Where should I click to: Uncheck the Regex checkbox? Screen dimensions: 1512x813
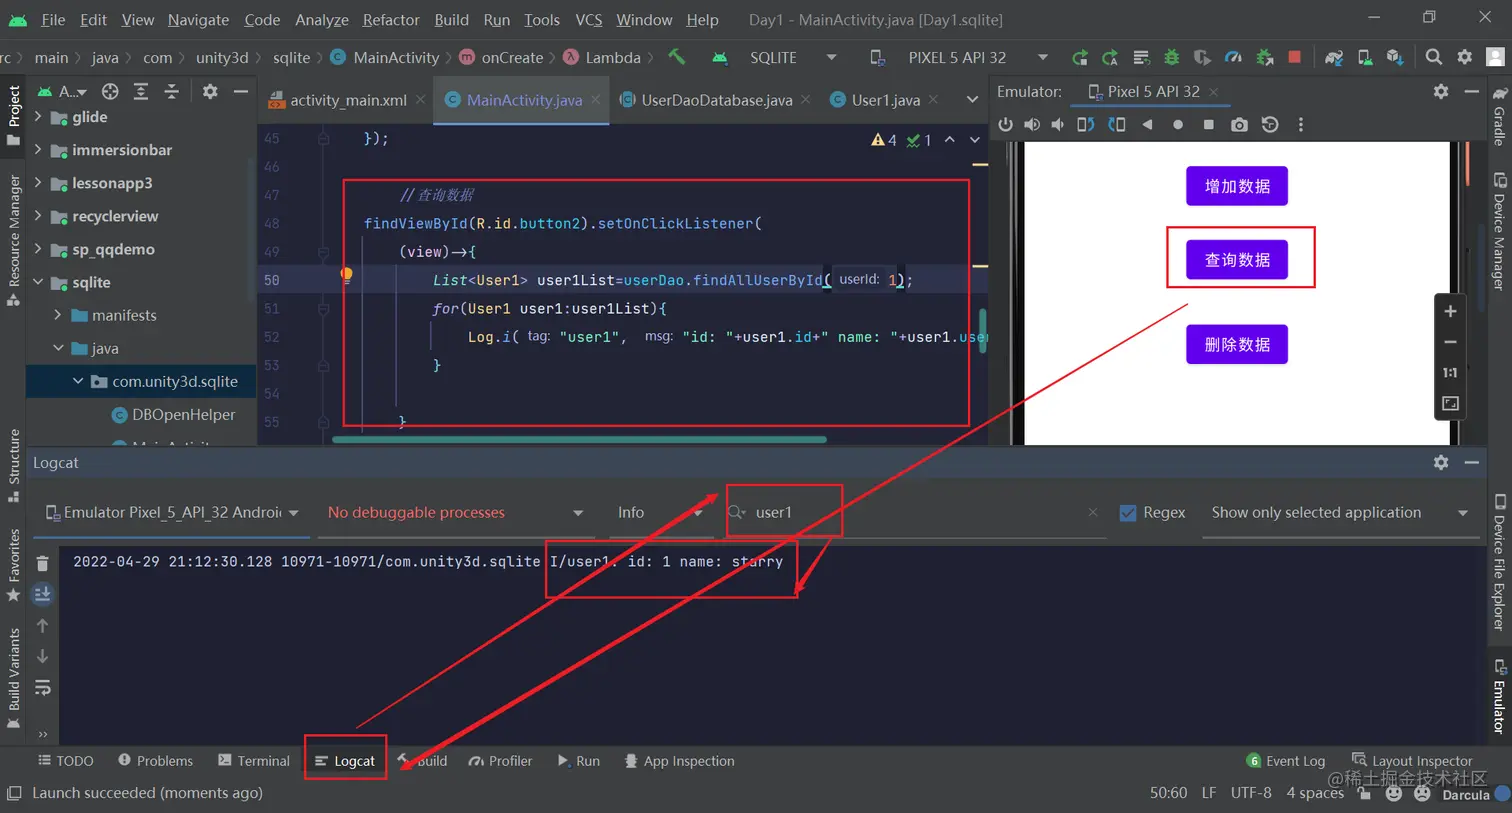tap(1127, 512)
